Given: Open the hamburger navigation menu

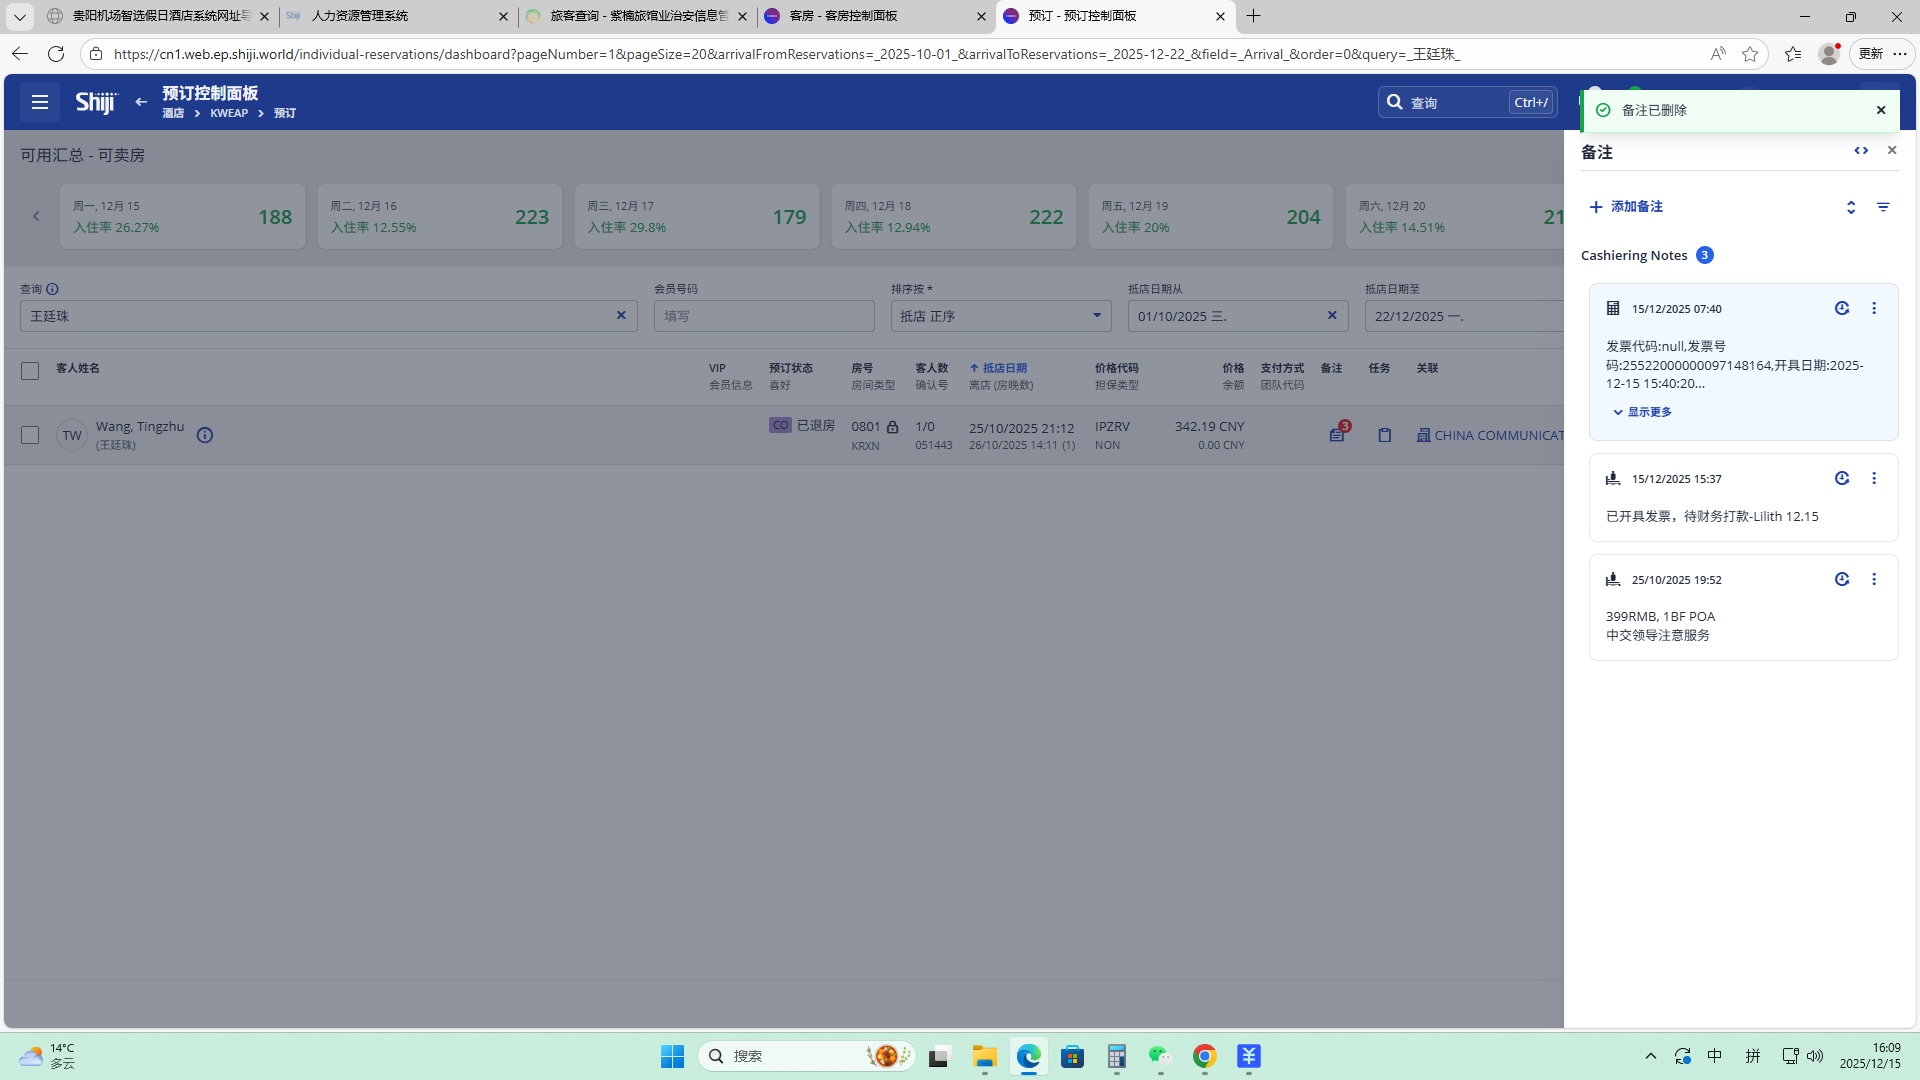Looking at the screenshot, I should coord(40,102).
